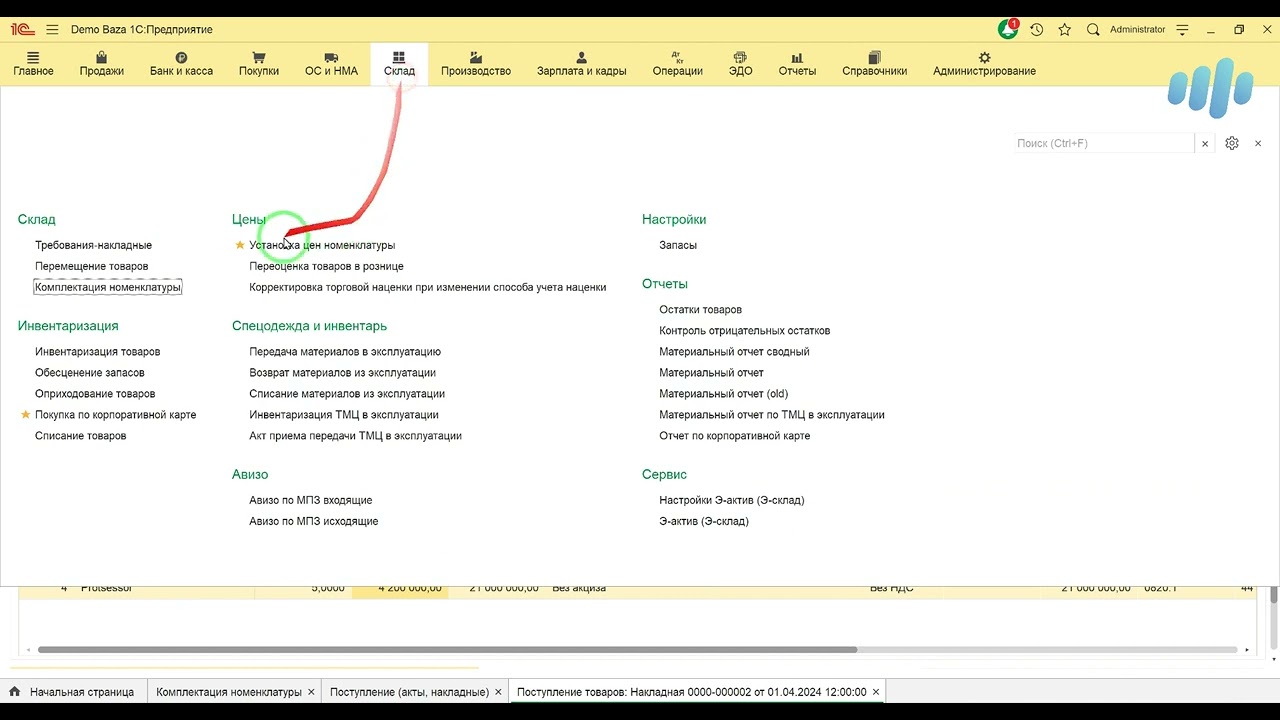1280x720 pixels.
Task: Open Инвентаризация ТМЦ в эксплуатации
Action: coord(344,415)
